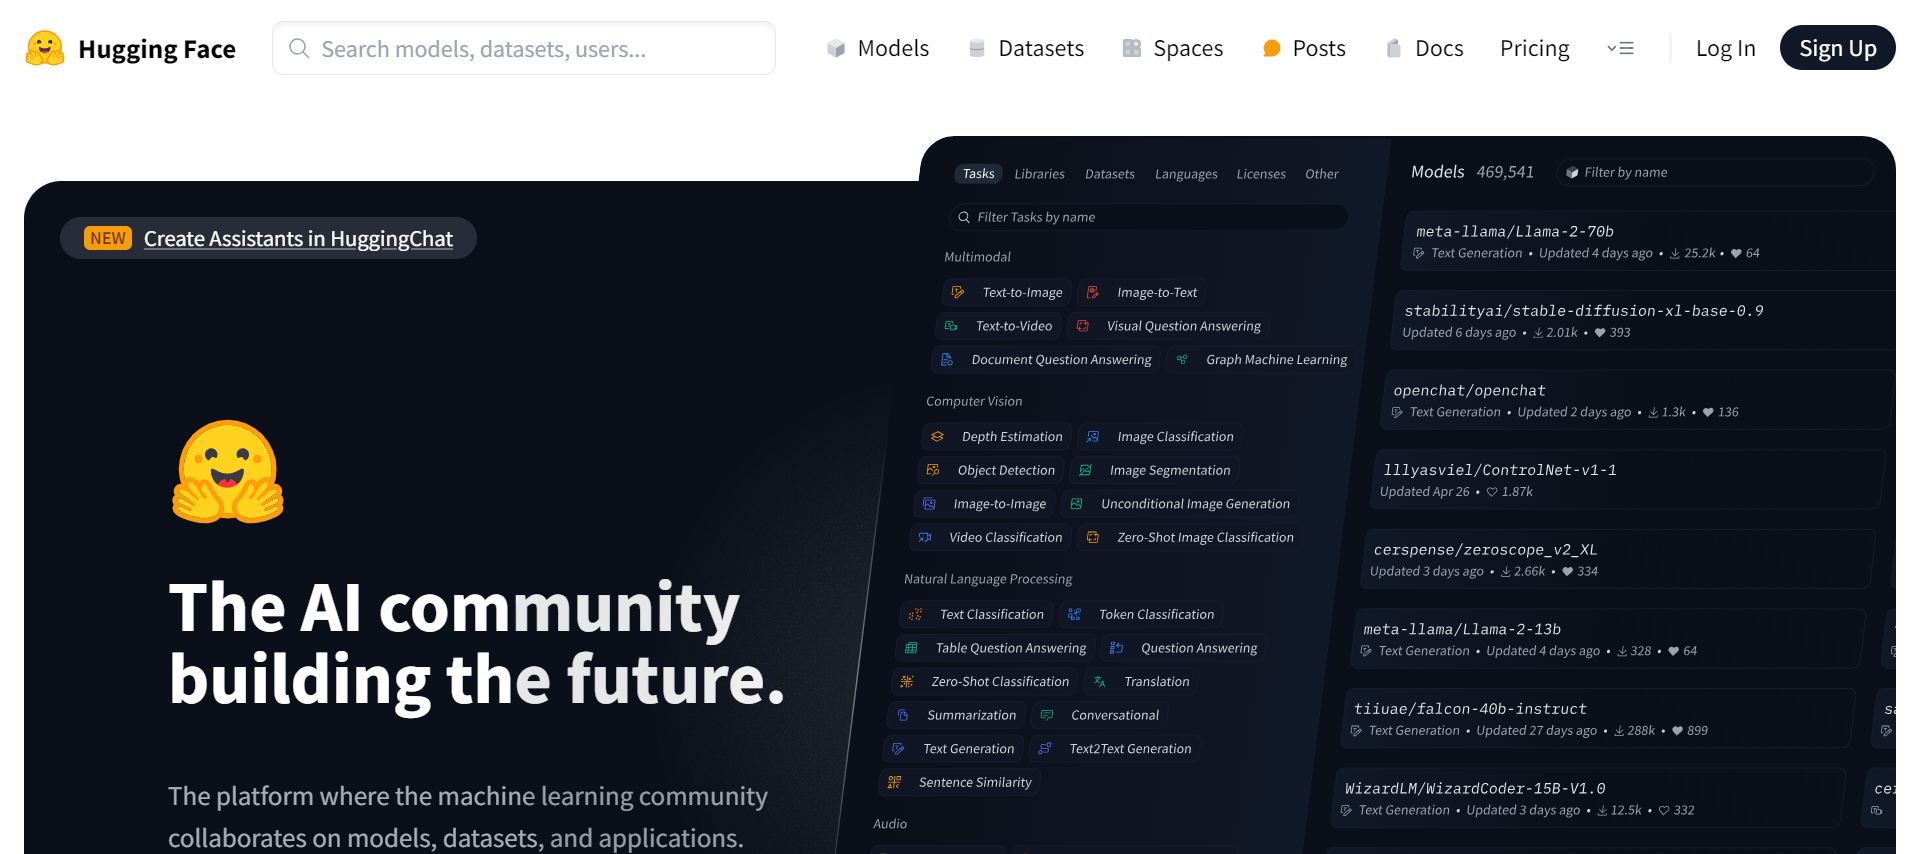Click the search magnifier icon

coord(298,48)
